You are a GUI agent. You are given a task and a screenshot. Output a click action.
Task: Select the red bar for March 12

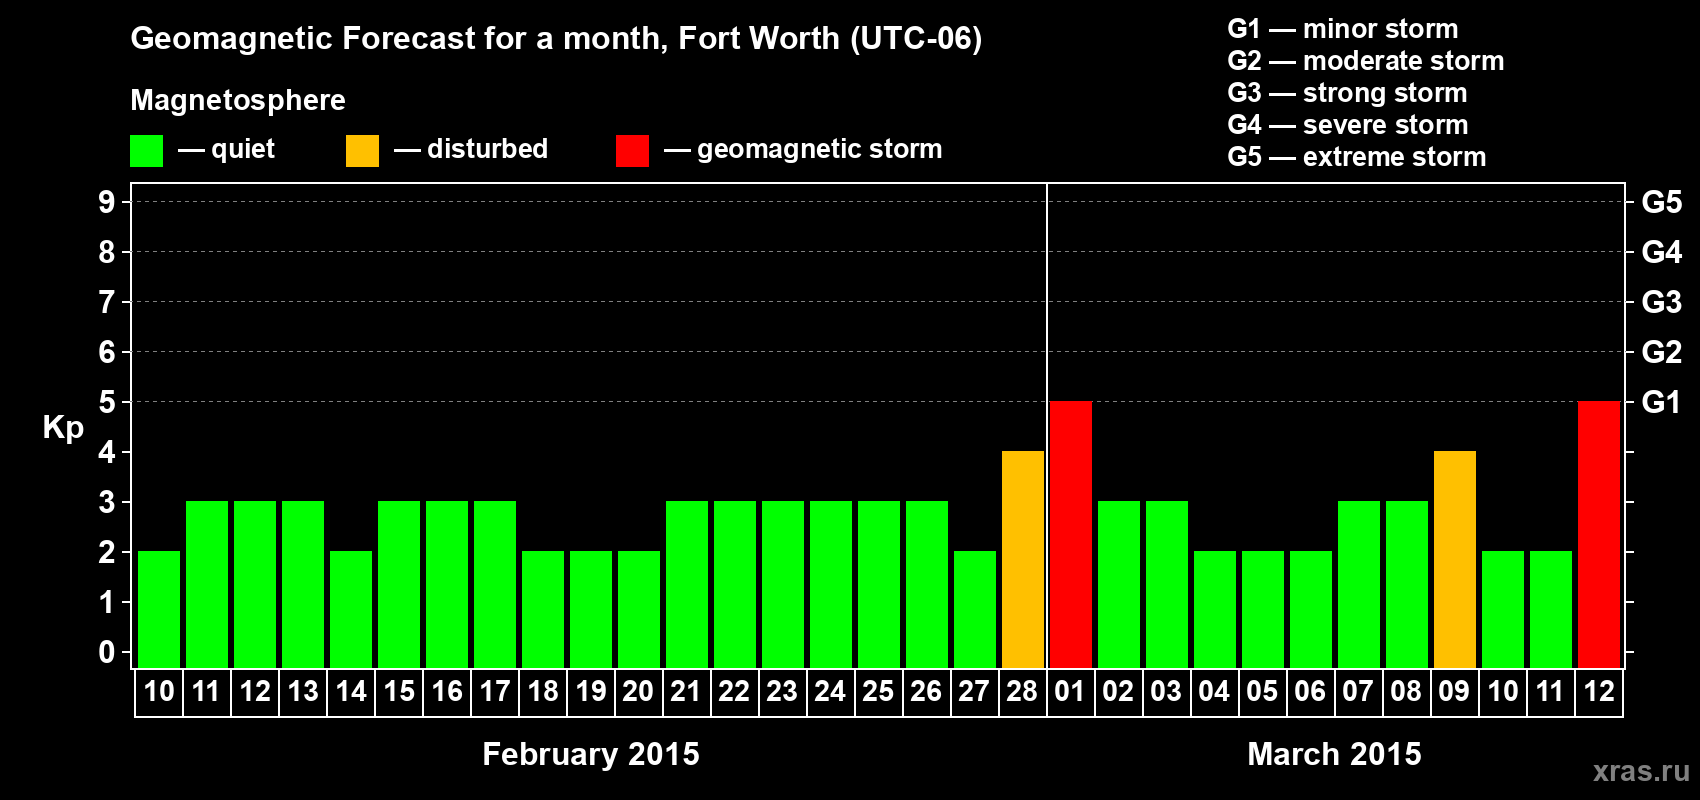pyautogui.click(x=1599, y=535)
